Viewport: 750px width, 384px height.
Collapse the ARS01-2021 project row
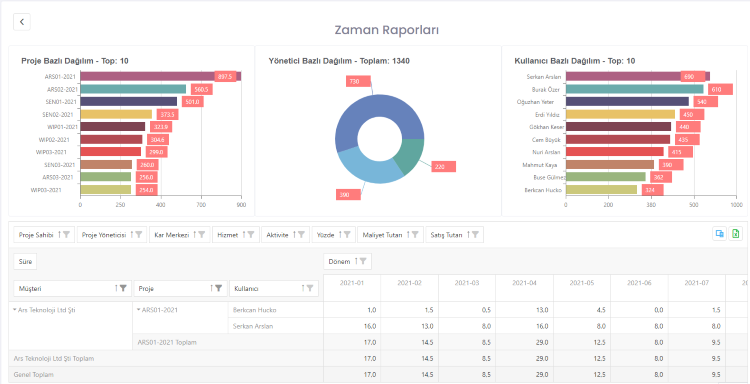click(x=139, y=310)
